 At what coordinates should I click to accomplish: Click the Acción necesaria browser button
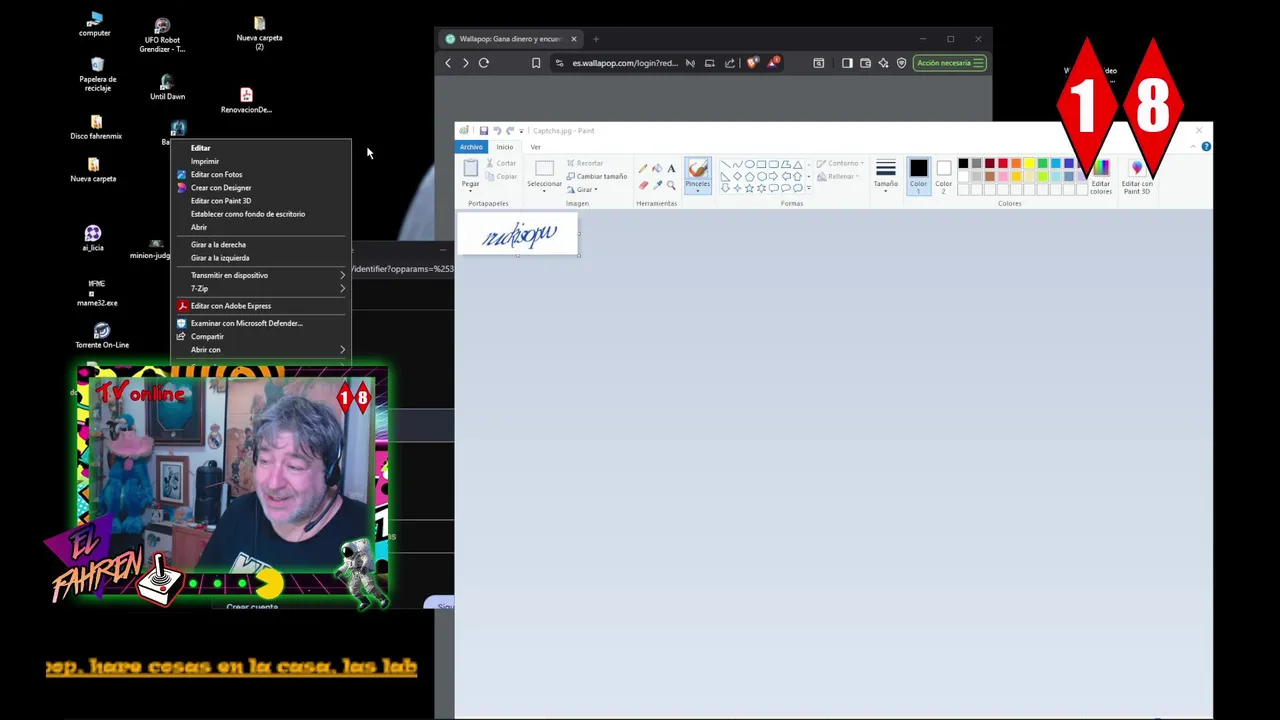click(950, 63)
